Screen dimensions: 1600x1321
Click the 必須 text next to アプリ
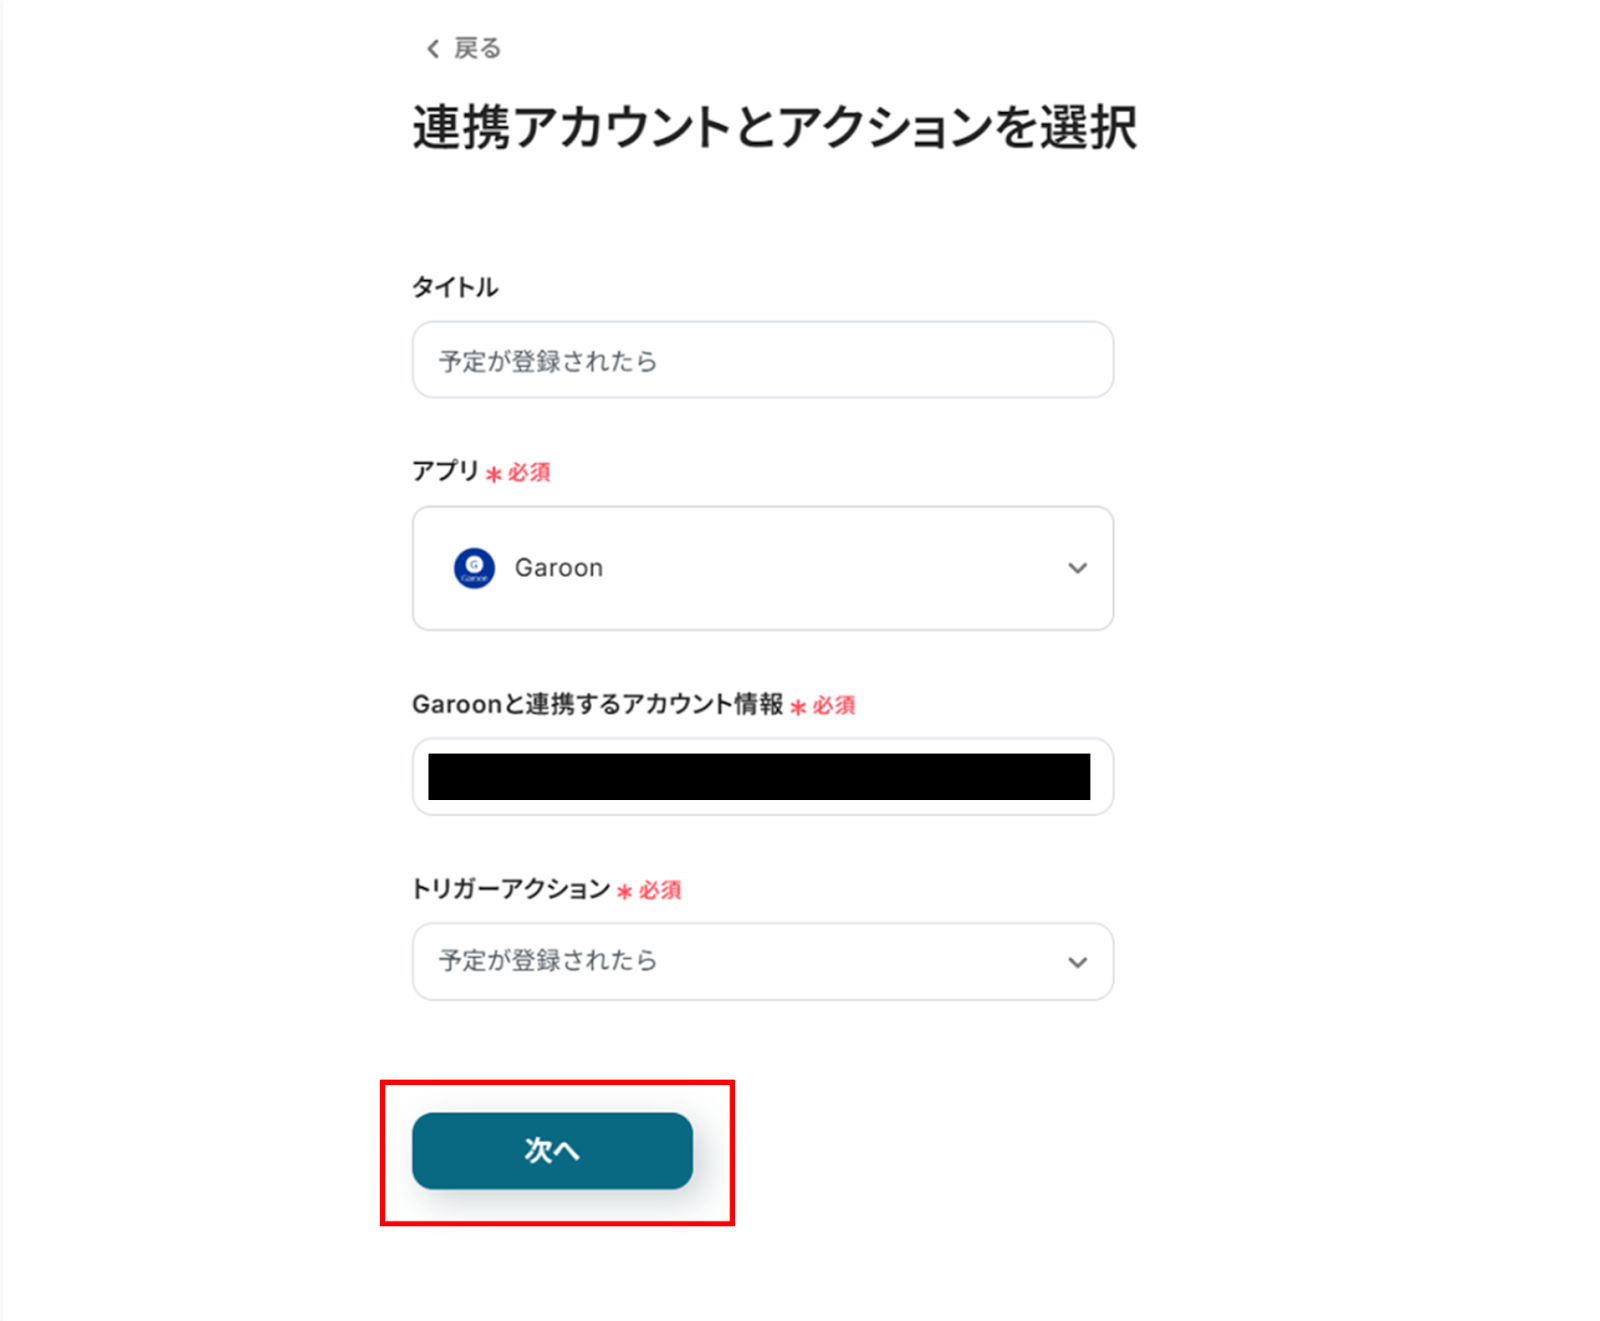(529, 472)
